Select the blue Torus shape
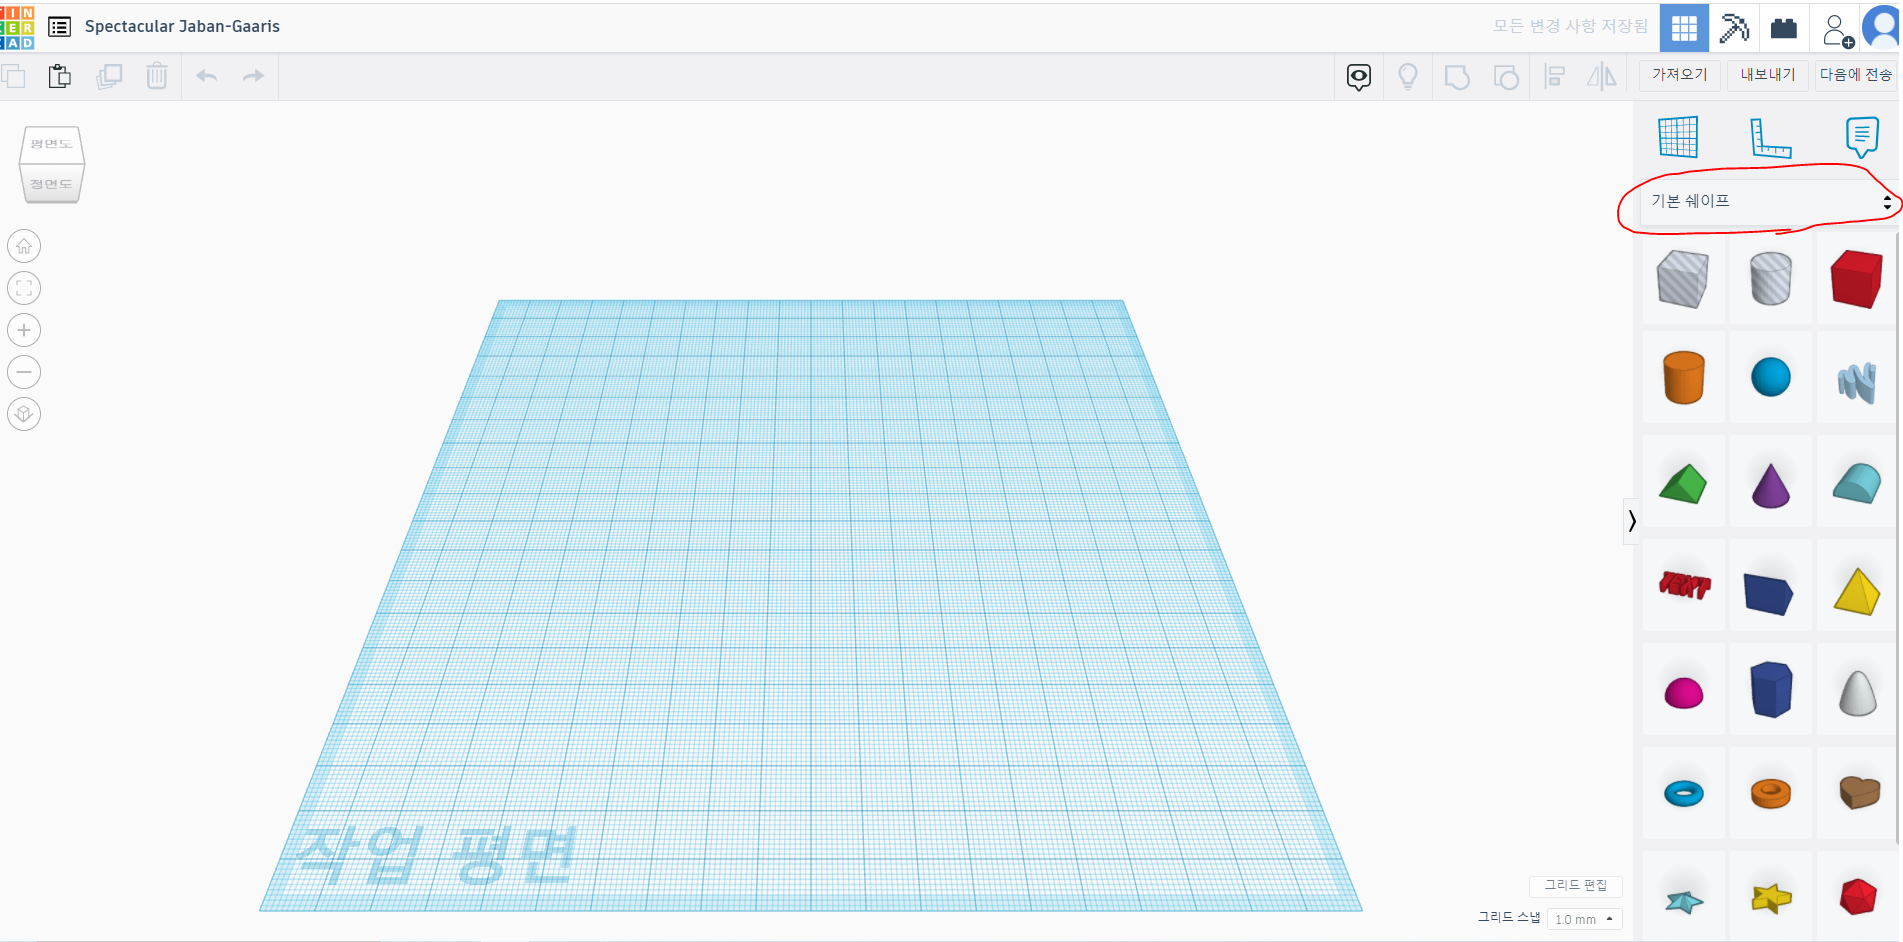Image resolution: width=1903 pixels, height=942 pixels. tap(1683, 794)
